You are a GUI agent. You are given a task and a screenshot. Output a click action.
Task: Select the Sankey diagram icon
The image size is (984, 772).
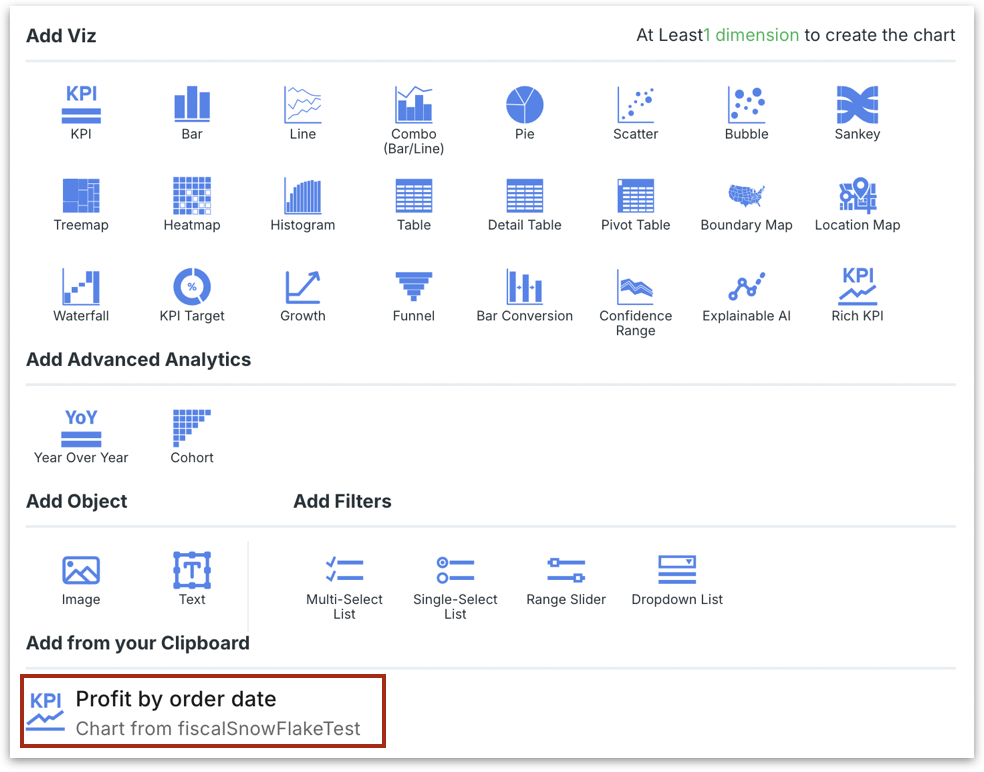(x=857, y=105)
